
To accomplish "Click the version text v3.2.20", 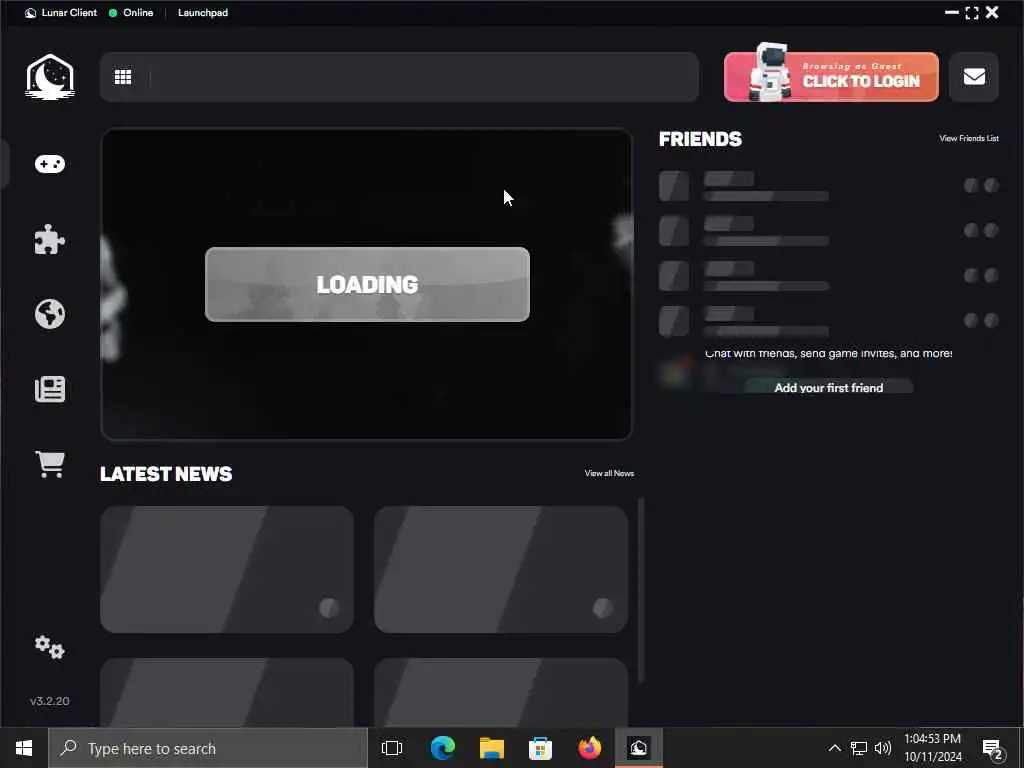I will [x=50, y=701].
